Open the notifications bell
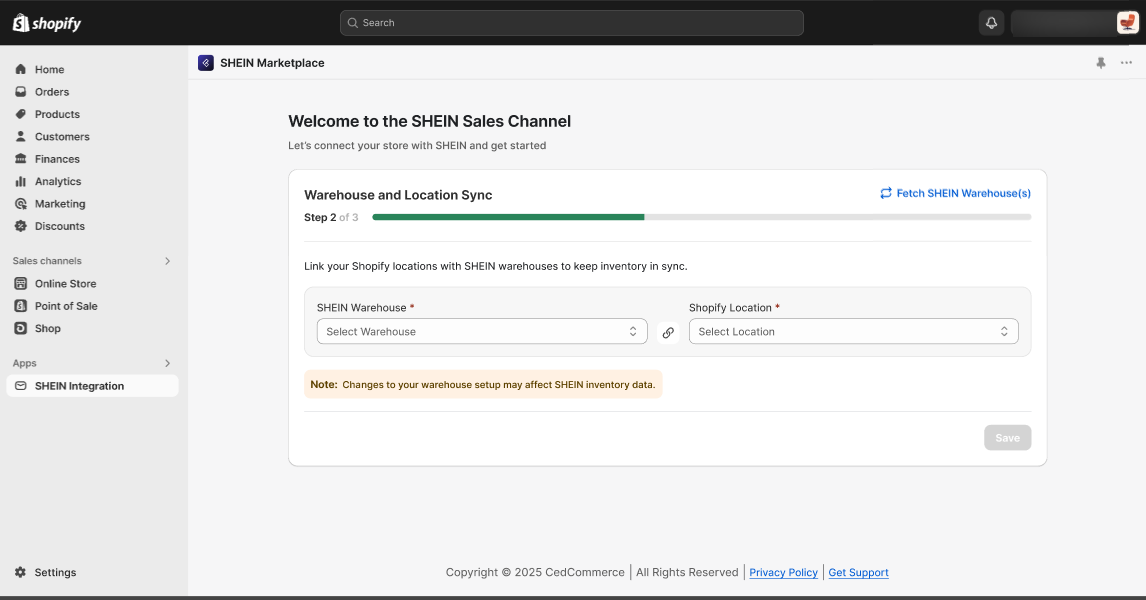 coord(991,23)
